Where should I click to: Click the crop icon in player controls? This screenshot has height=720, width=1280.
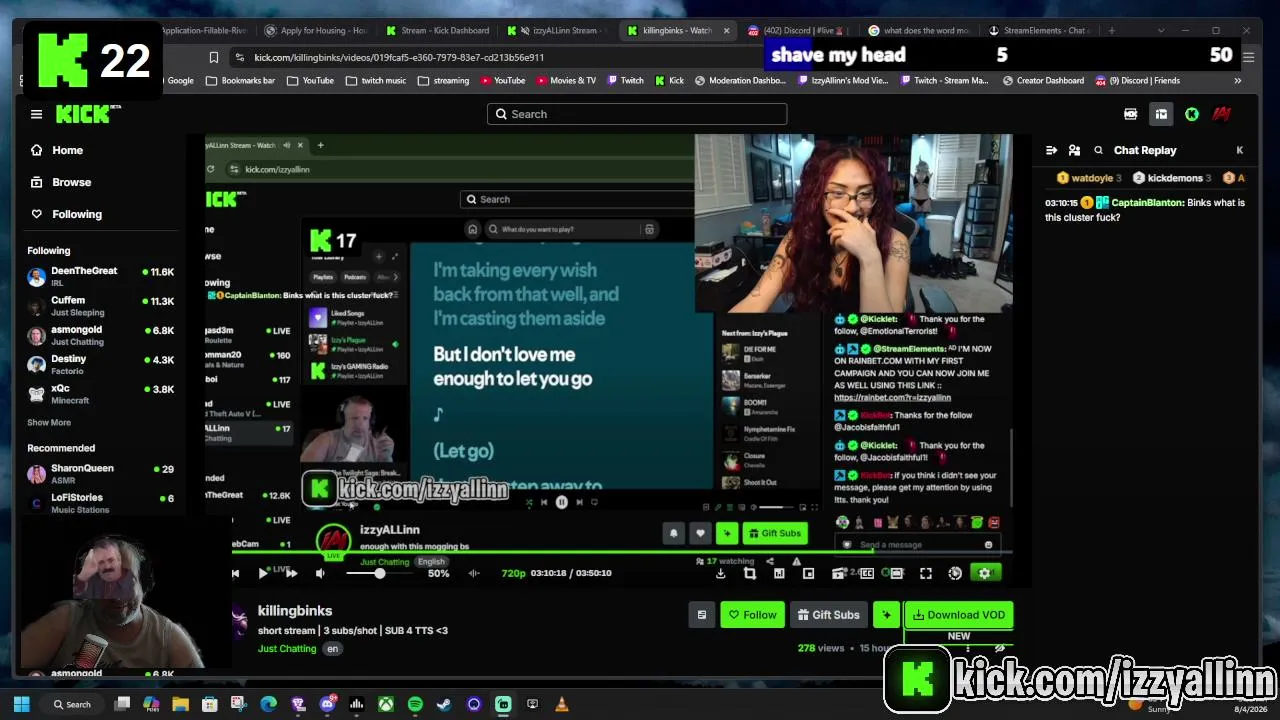(x=750, y=573)
